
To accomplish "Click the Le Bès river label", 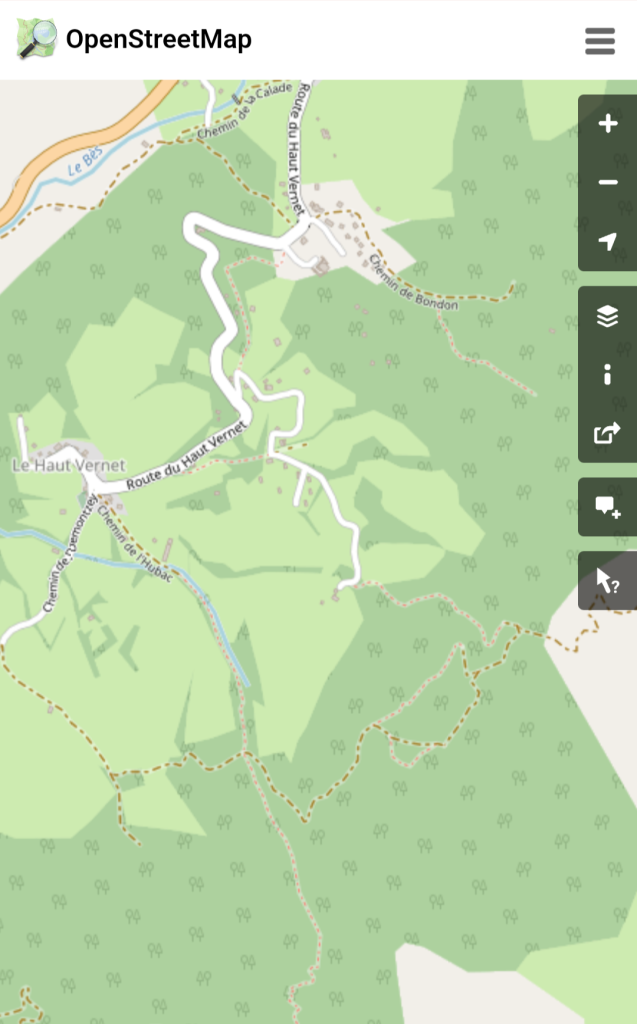I will (x=86, y=161).
